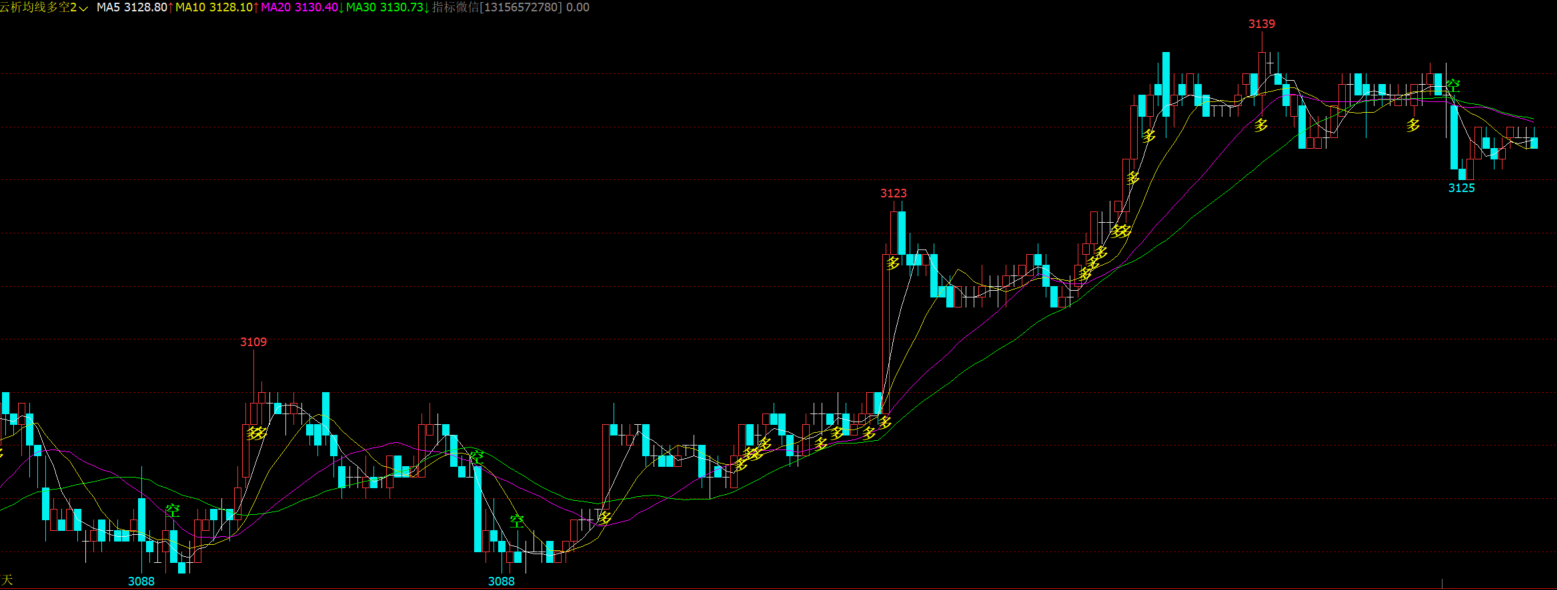Select the yellow MA10 3128.10 legend
The width and height of the screenshot is (1557, 590).
[x=213, y=7]
